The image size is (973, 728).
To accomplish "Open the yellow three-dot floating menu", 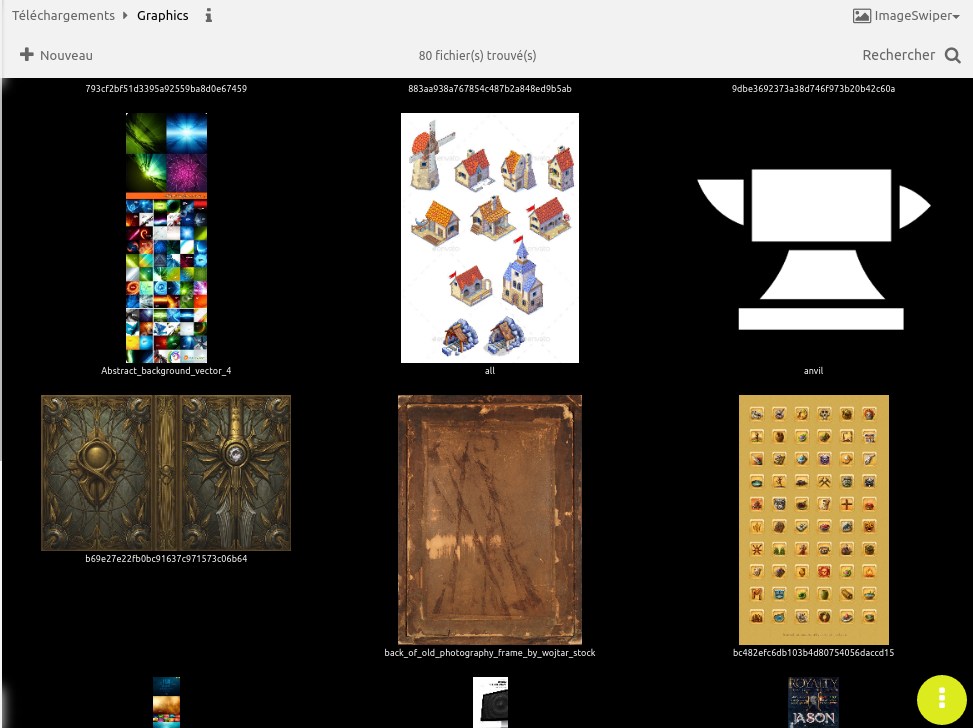I will pos(942,701).
